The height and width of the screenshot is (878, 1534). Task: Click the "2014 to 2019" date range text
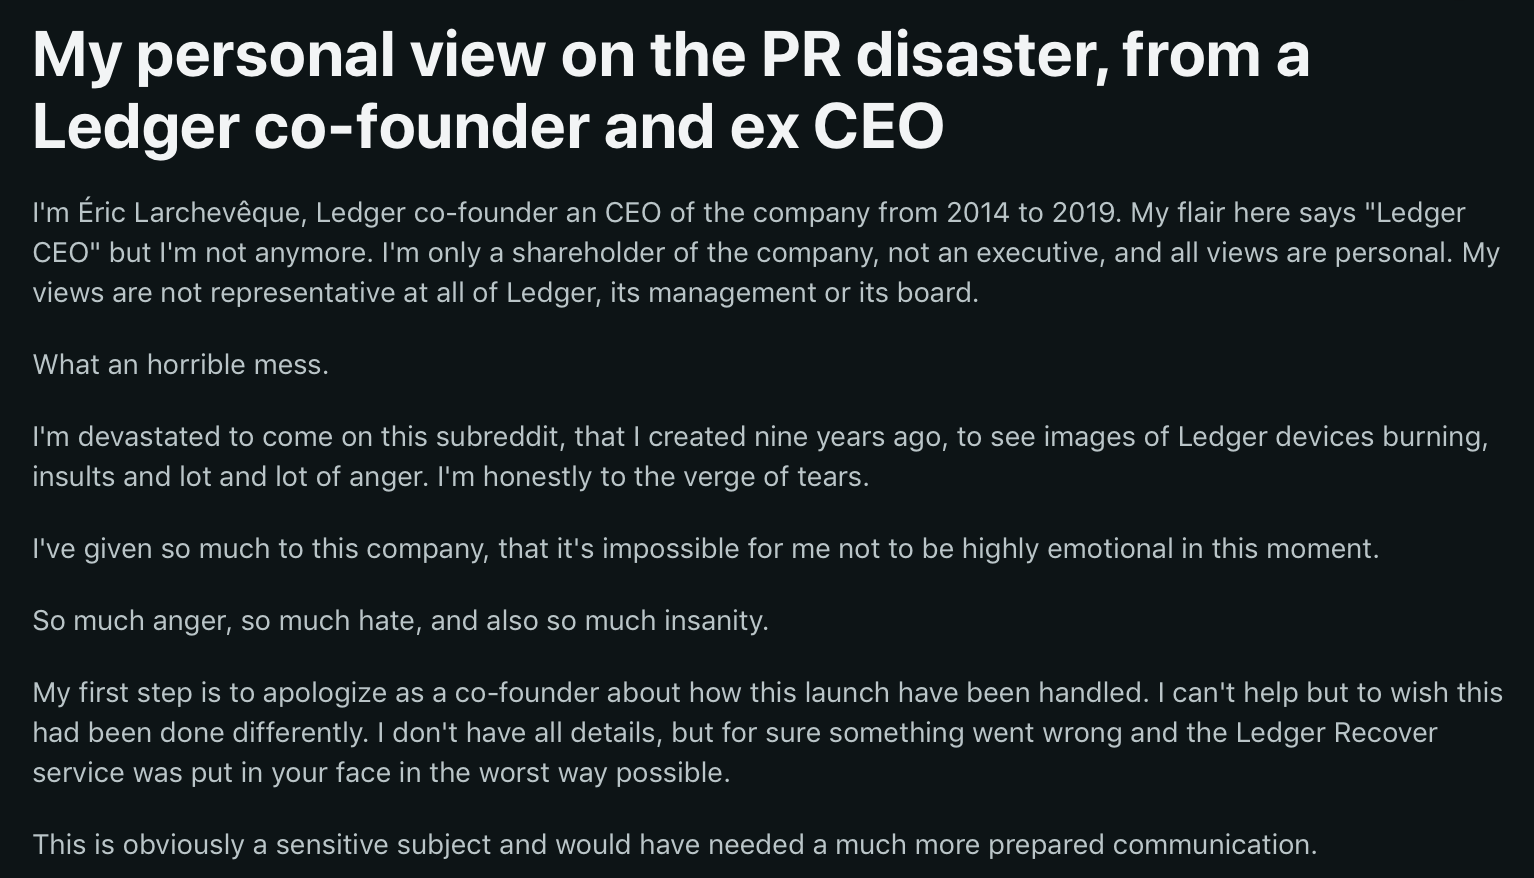1034,213
